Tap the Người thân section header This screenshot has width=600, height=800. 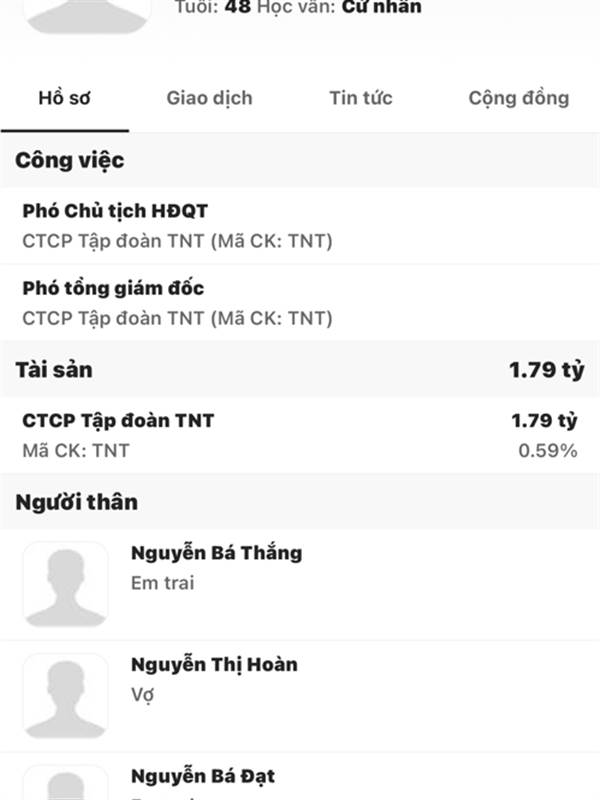tap(300, 502)
